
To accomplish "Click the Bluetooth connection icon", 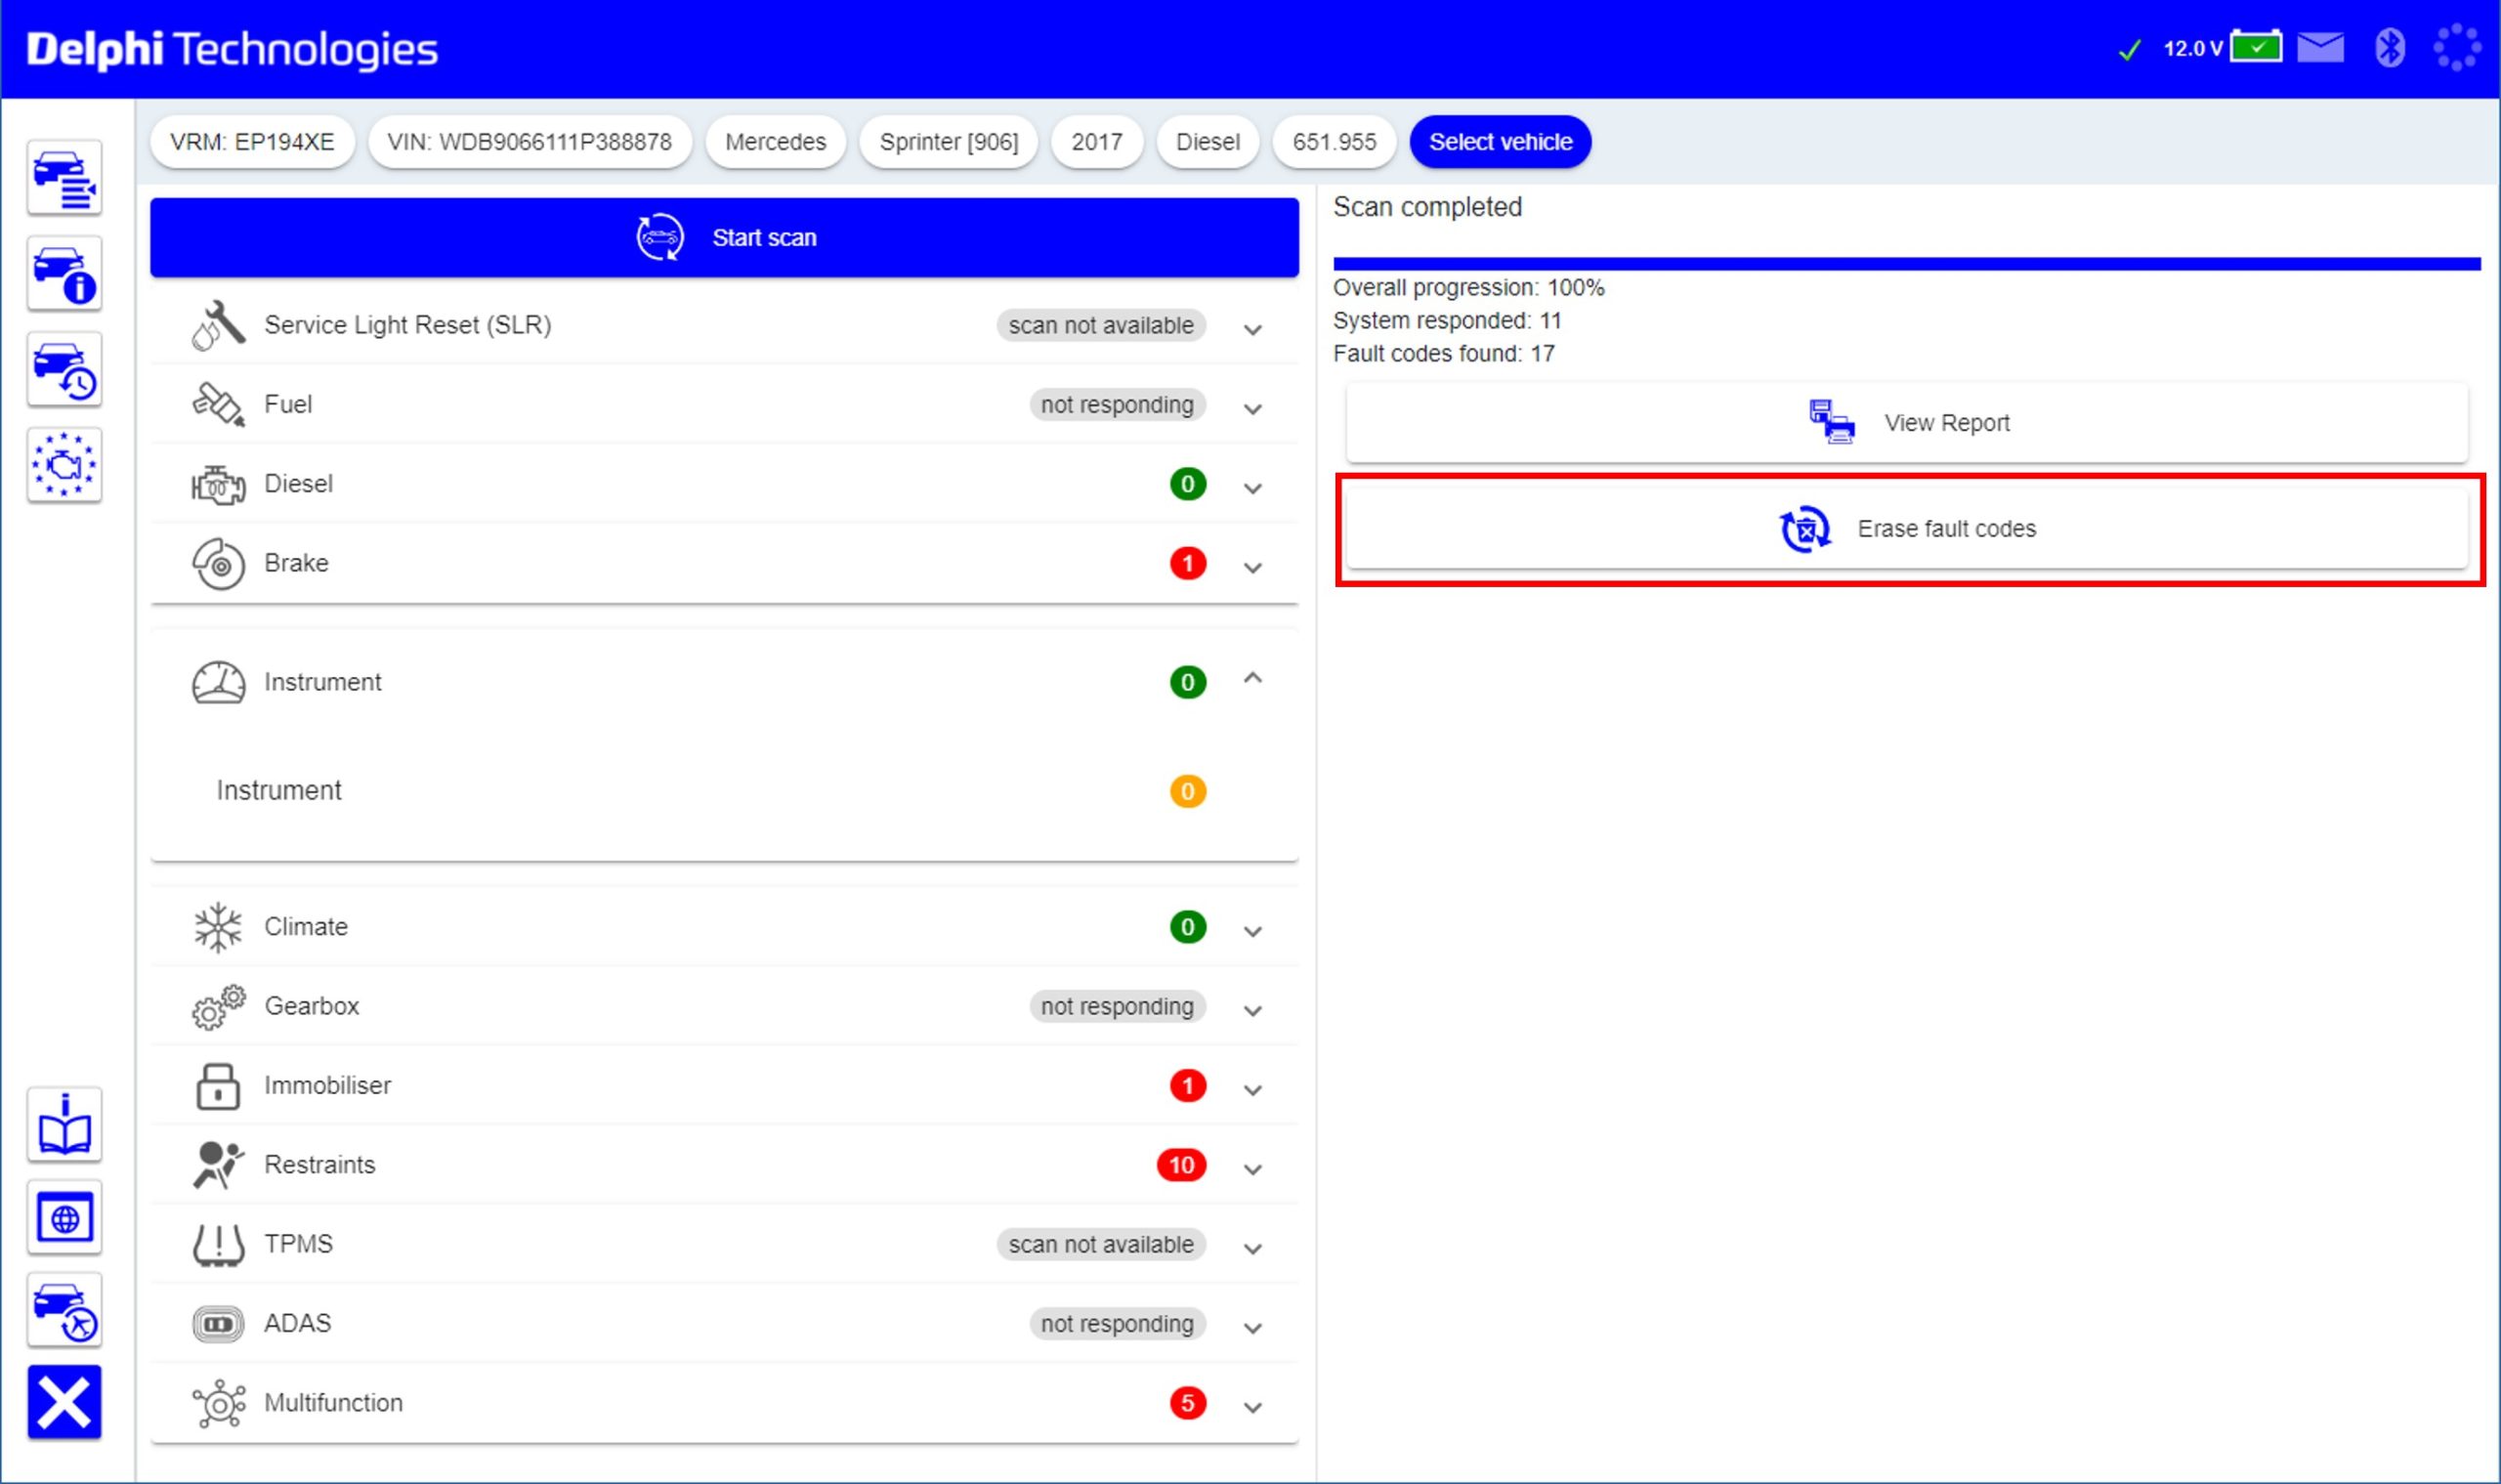I will click(x=2390, y=47).
